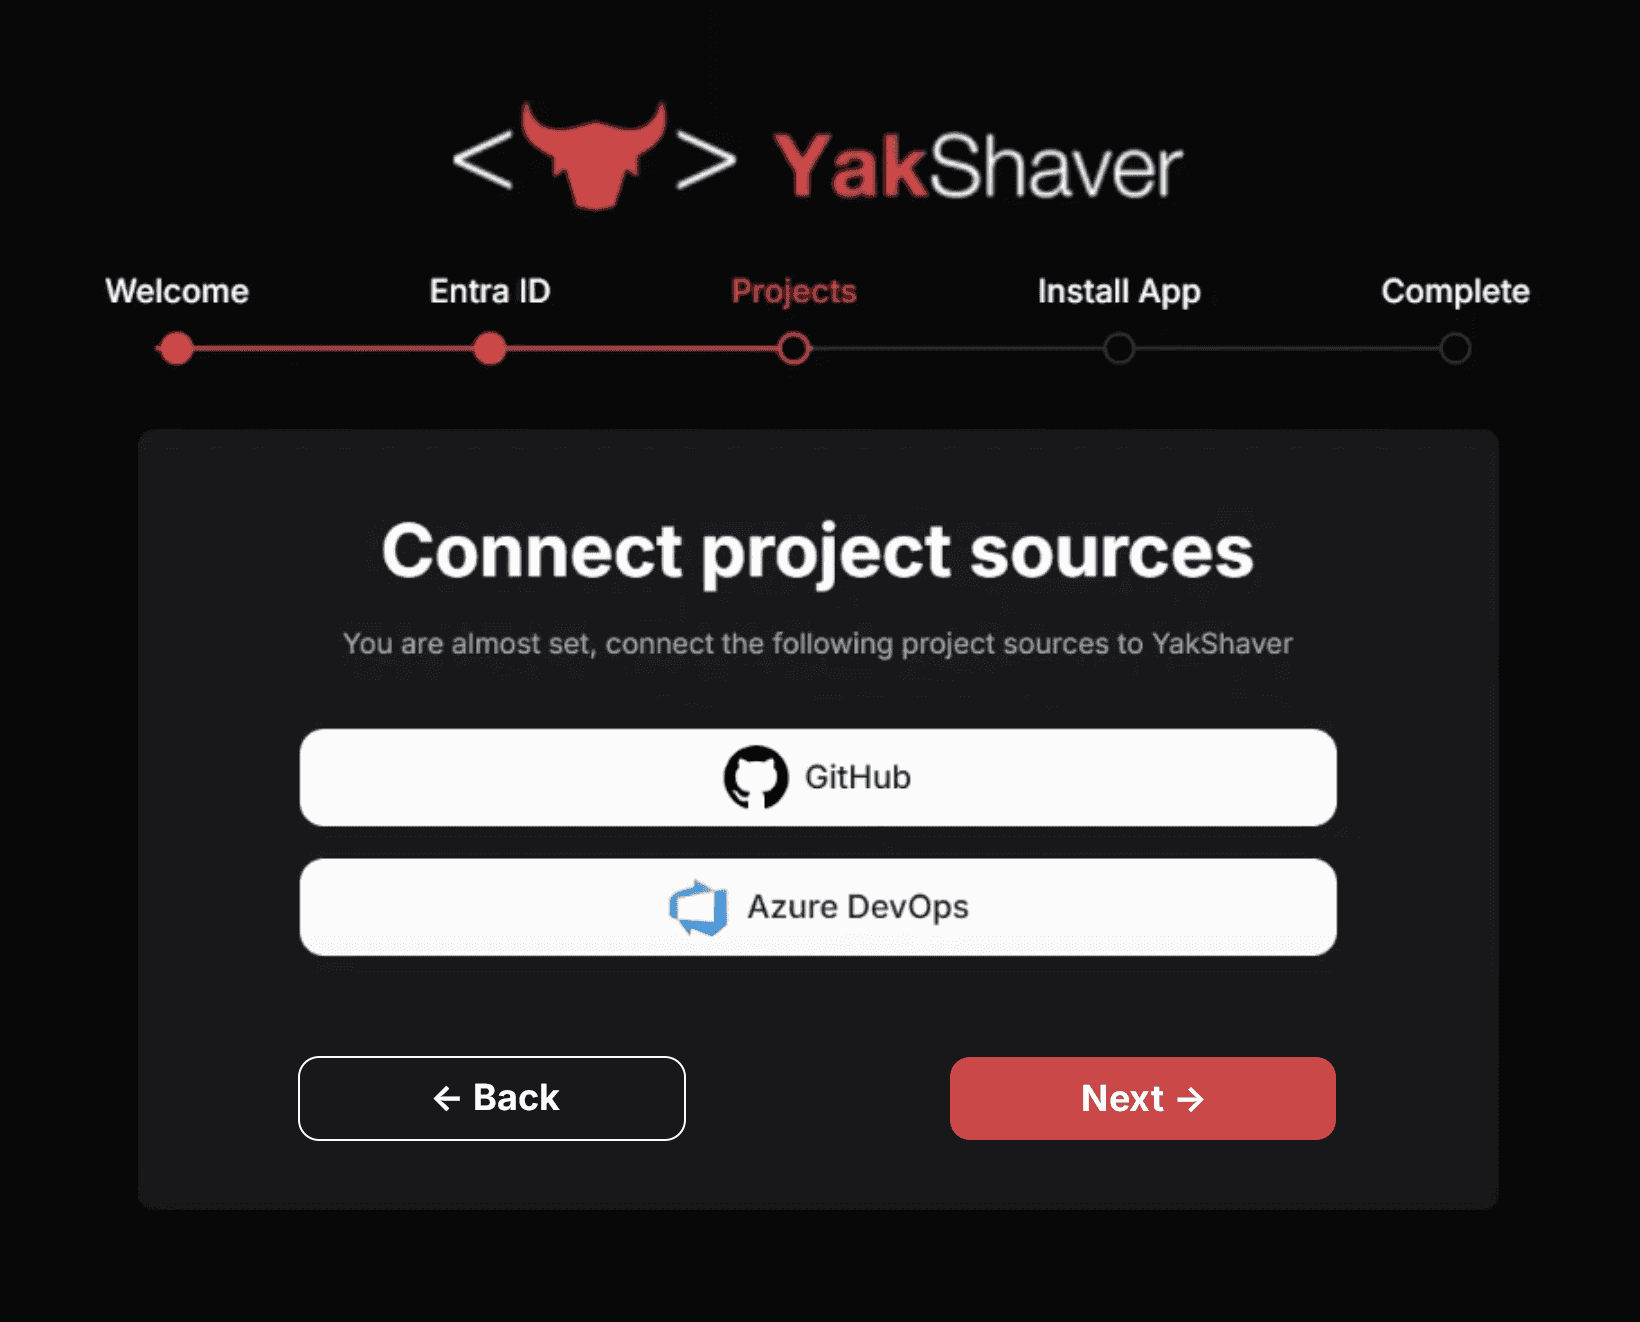Viewport: 1640px width, 1322px height.
Task: Select the Install App step circle
Action: [x=1119, y=349]
